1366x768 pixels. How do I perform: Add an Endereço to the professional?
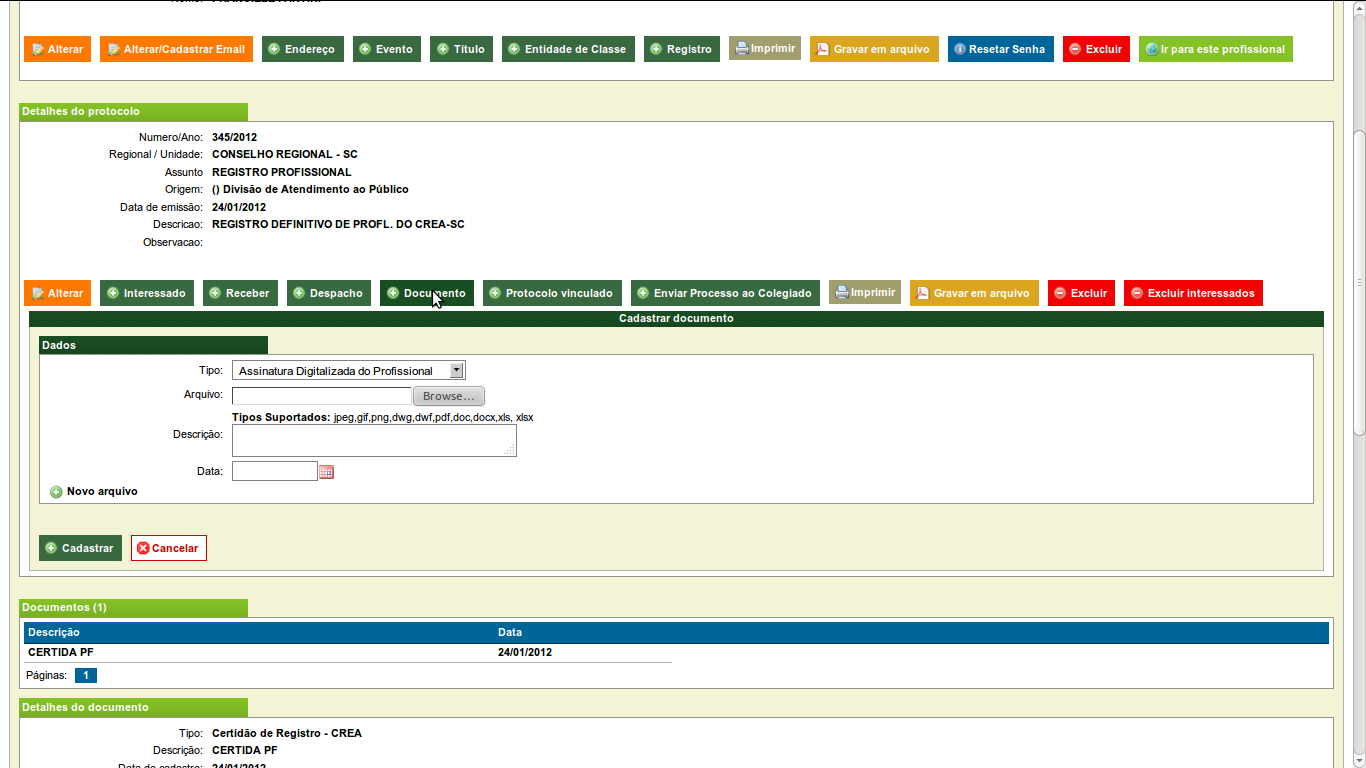303,49
